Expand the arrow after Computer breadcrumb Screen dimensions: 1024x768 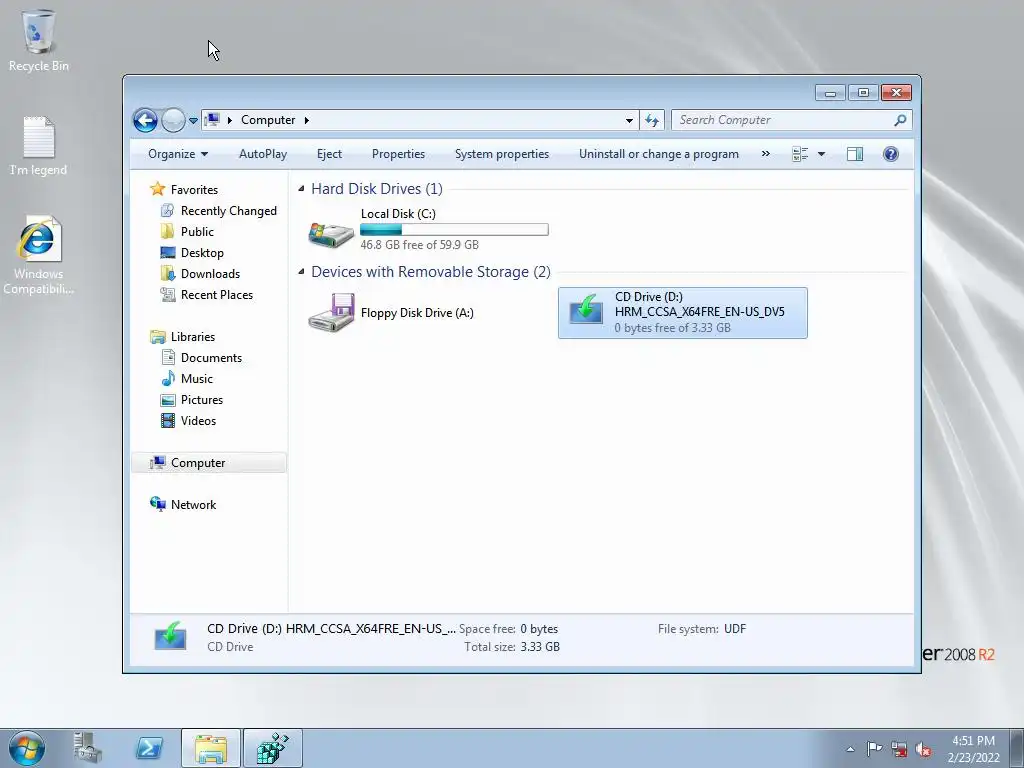[306, 120]
